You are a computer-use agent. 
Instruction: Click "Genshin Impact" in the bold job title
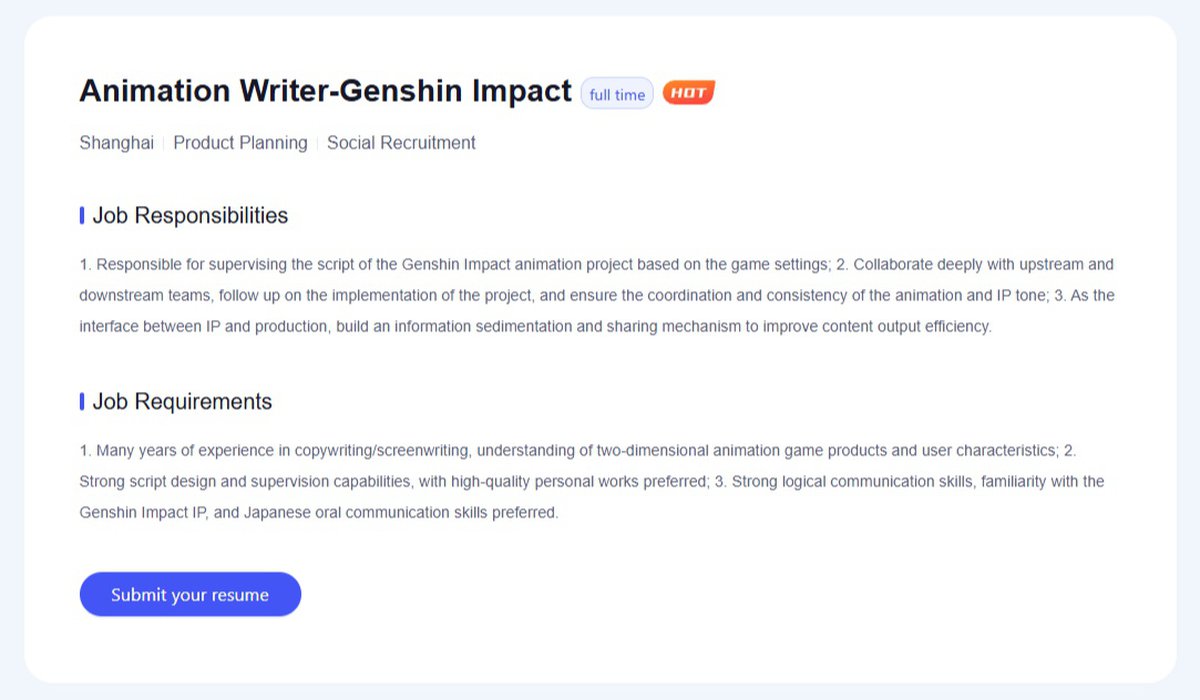pyautogui.click(x=456, y=91)
